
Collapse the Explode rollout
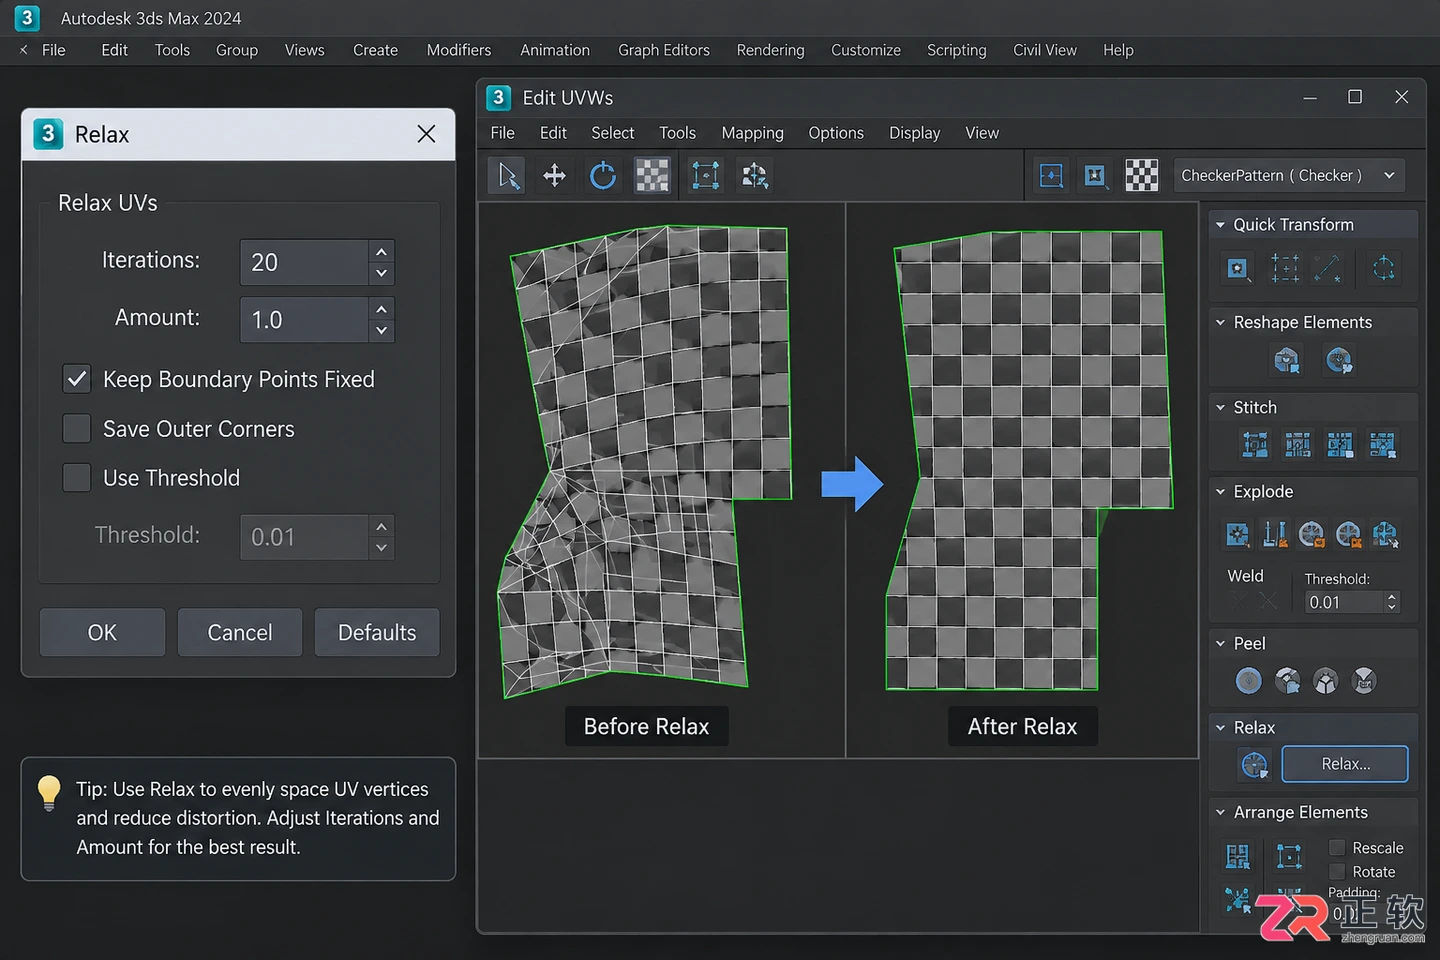(x=1220, y=491)
